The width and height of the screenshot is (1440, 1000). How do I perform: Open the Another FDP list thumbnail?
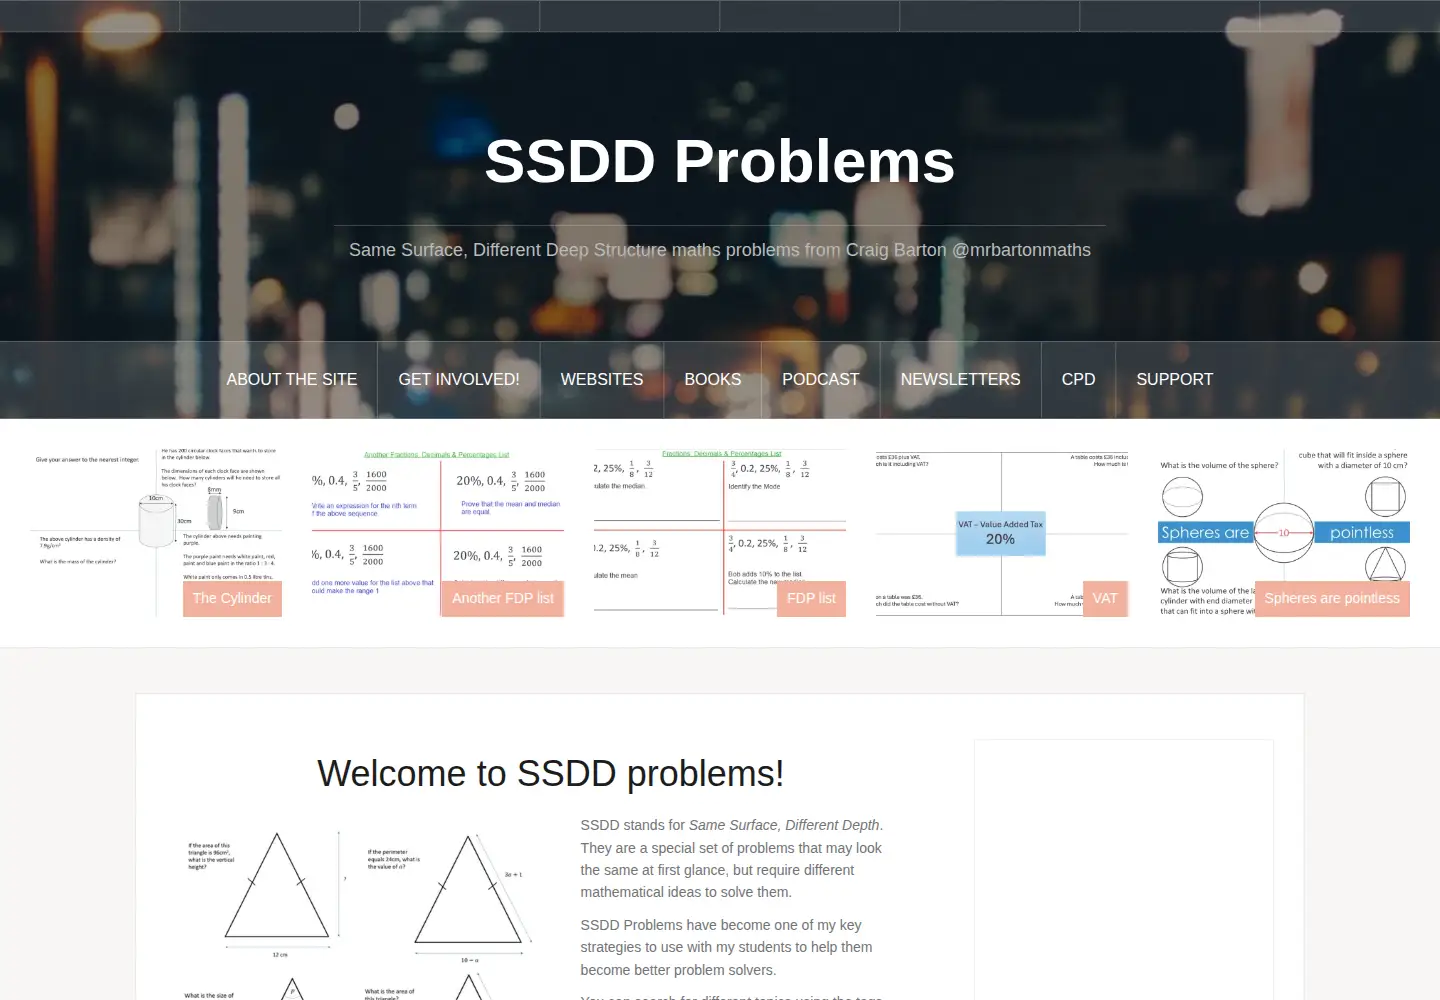pyautogui.click(x=438, y=533)
